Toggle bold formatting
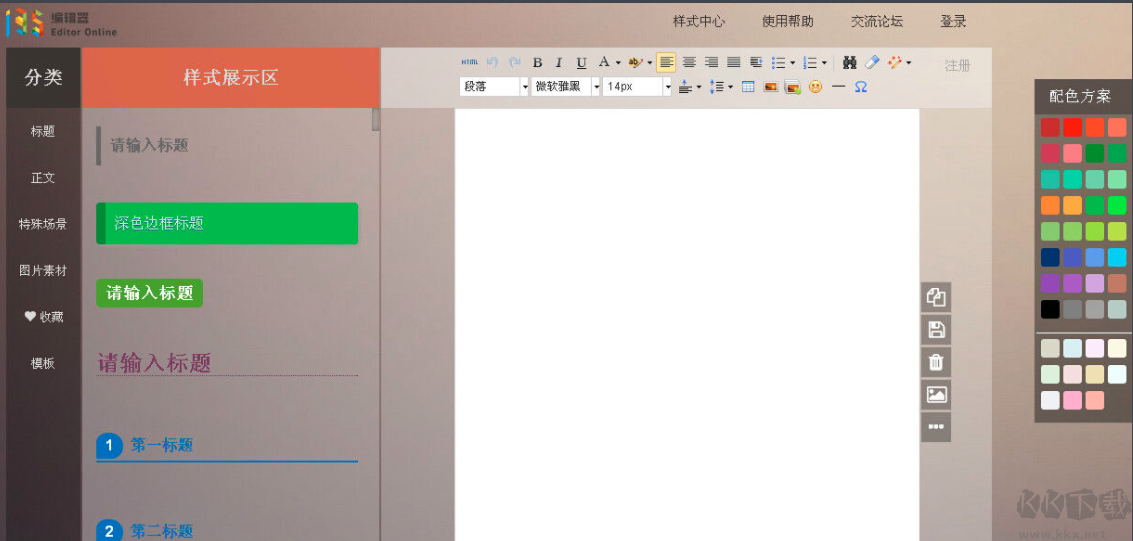 tap(538, 63)
